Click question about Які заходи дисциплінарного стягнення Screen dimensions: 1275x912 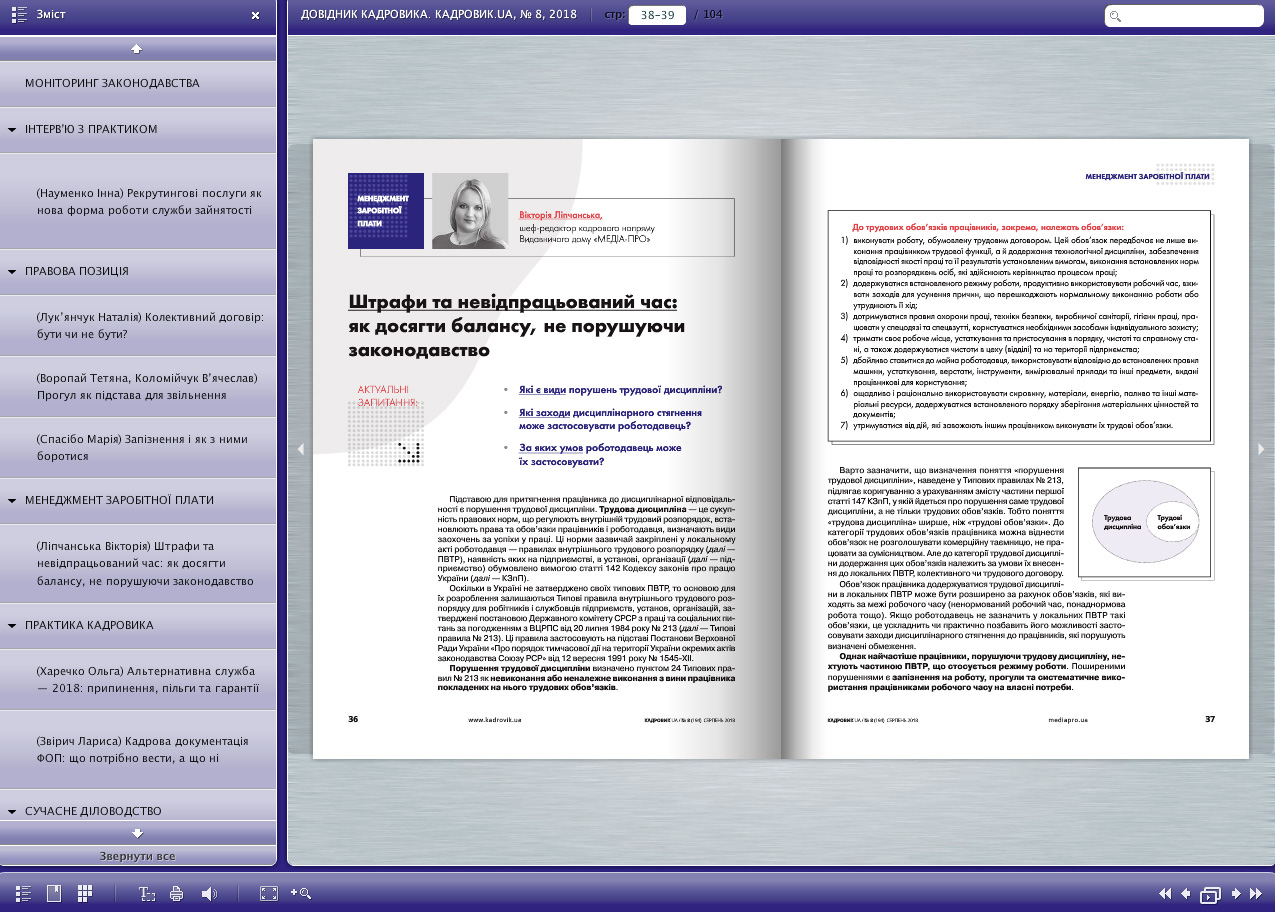click(x=610, y=419)
